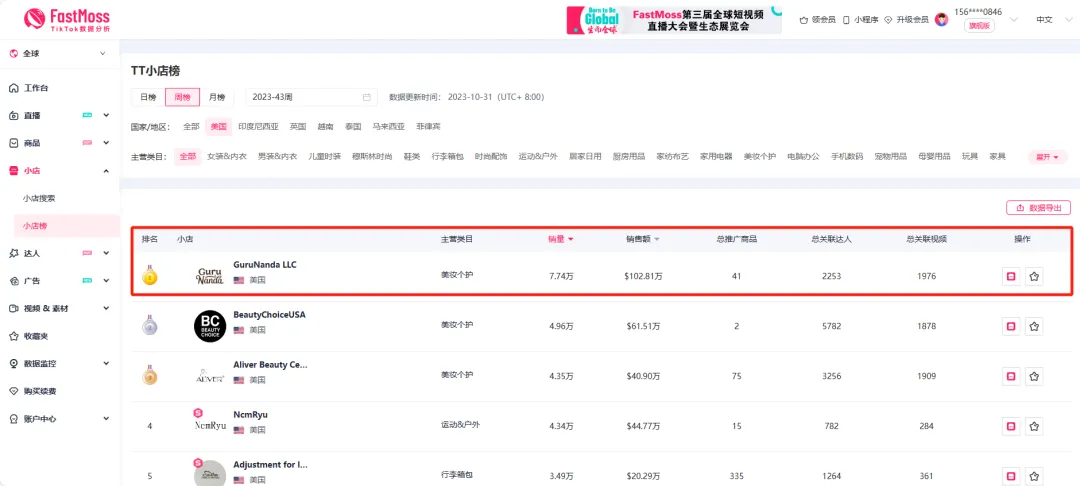1080x486 pixels.
Task: Expand the 直播 sidebar menu
Action: click(106, 116)
